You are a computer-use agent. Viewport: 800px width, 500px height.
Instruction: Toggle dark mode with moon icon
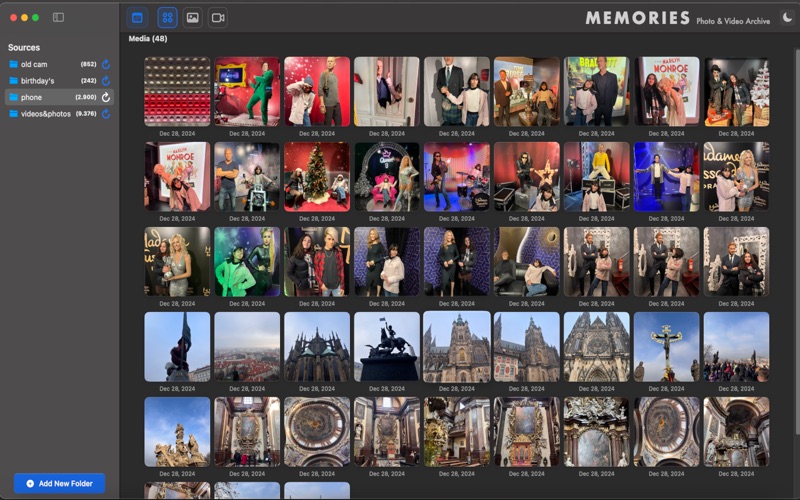click(787, 18)
